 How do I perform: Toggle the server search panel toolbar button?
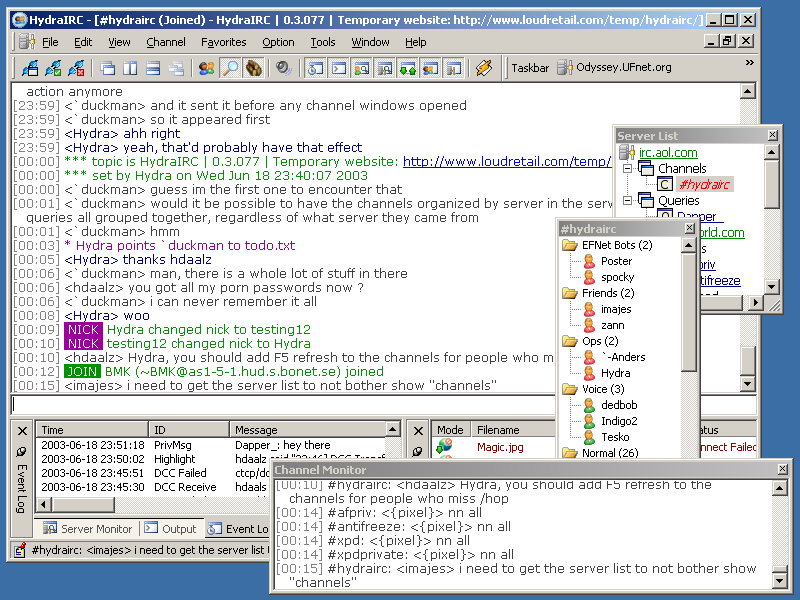[385, 68]
